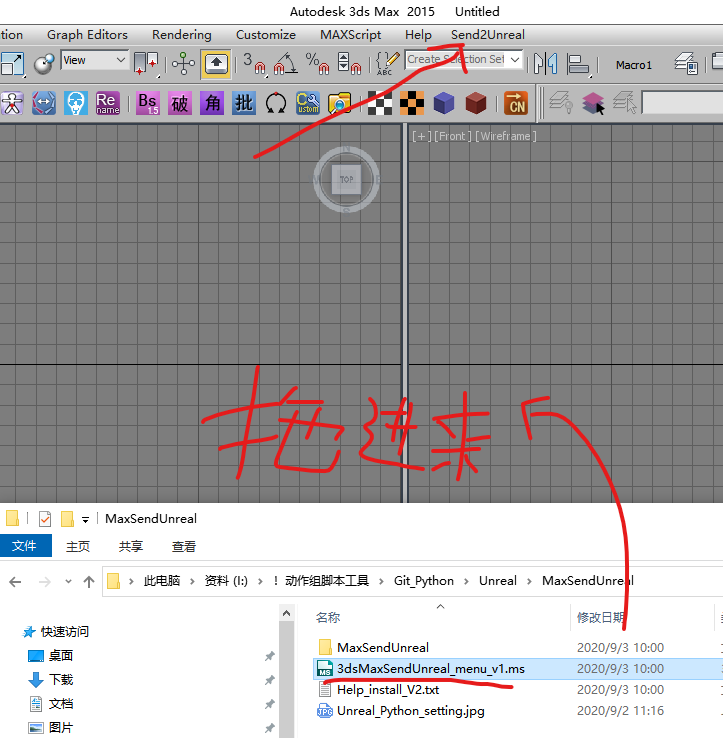Switch to the 查看 tab in Explorer

[x=184, y=546]
